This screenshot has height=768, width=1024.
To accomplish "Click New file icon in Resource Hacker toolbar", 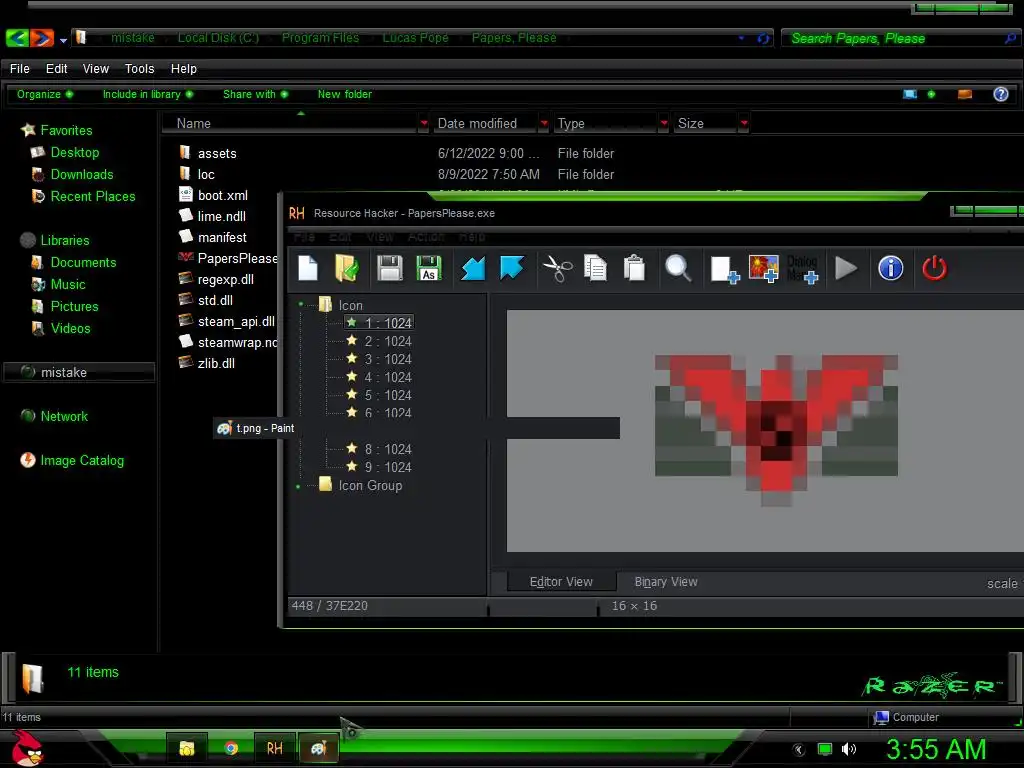I will tap(308, 268).
